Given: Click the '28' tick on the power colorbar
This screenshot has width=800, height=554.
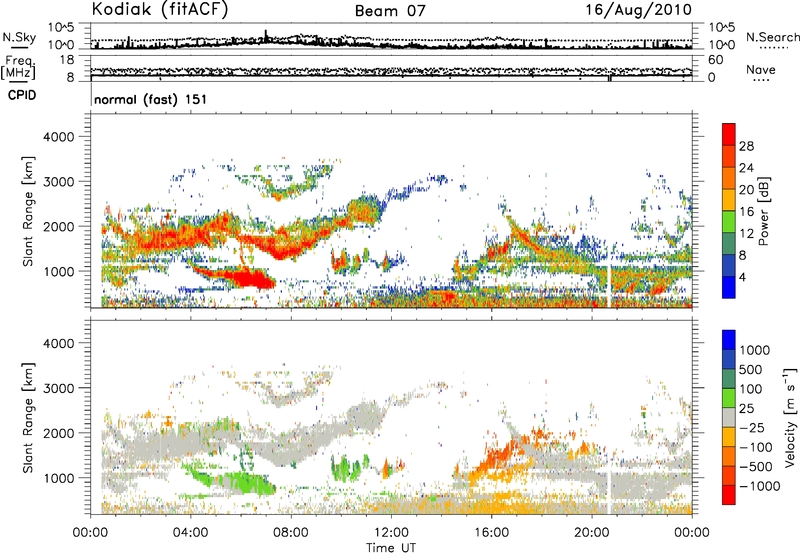Looking at the screenshot, I should (x=746, y=146).
